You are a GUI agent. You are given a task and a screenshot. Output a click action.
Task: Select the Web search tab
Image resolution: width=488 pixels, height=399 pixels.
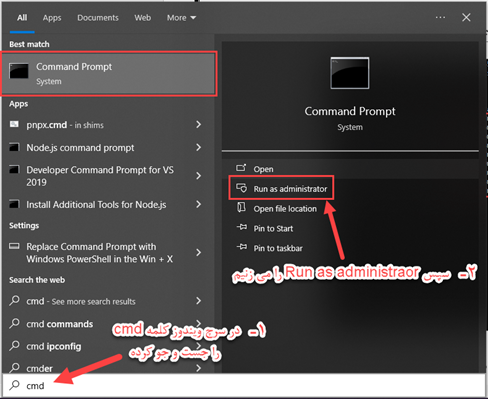click(142, 18)
